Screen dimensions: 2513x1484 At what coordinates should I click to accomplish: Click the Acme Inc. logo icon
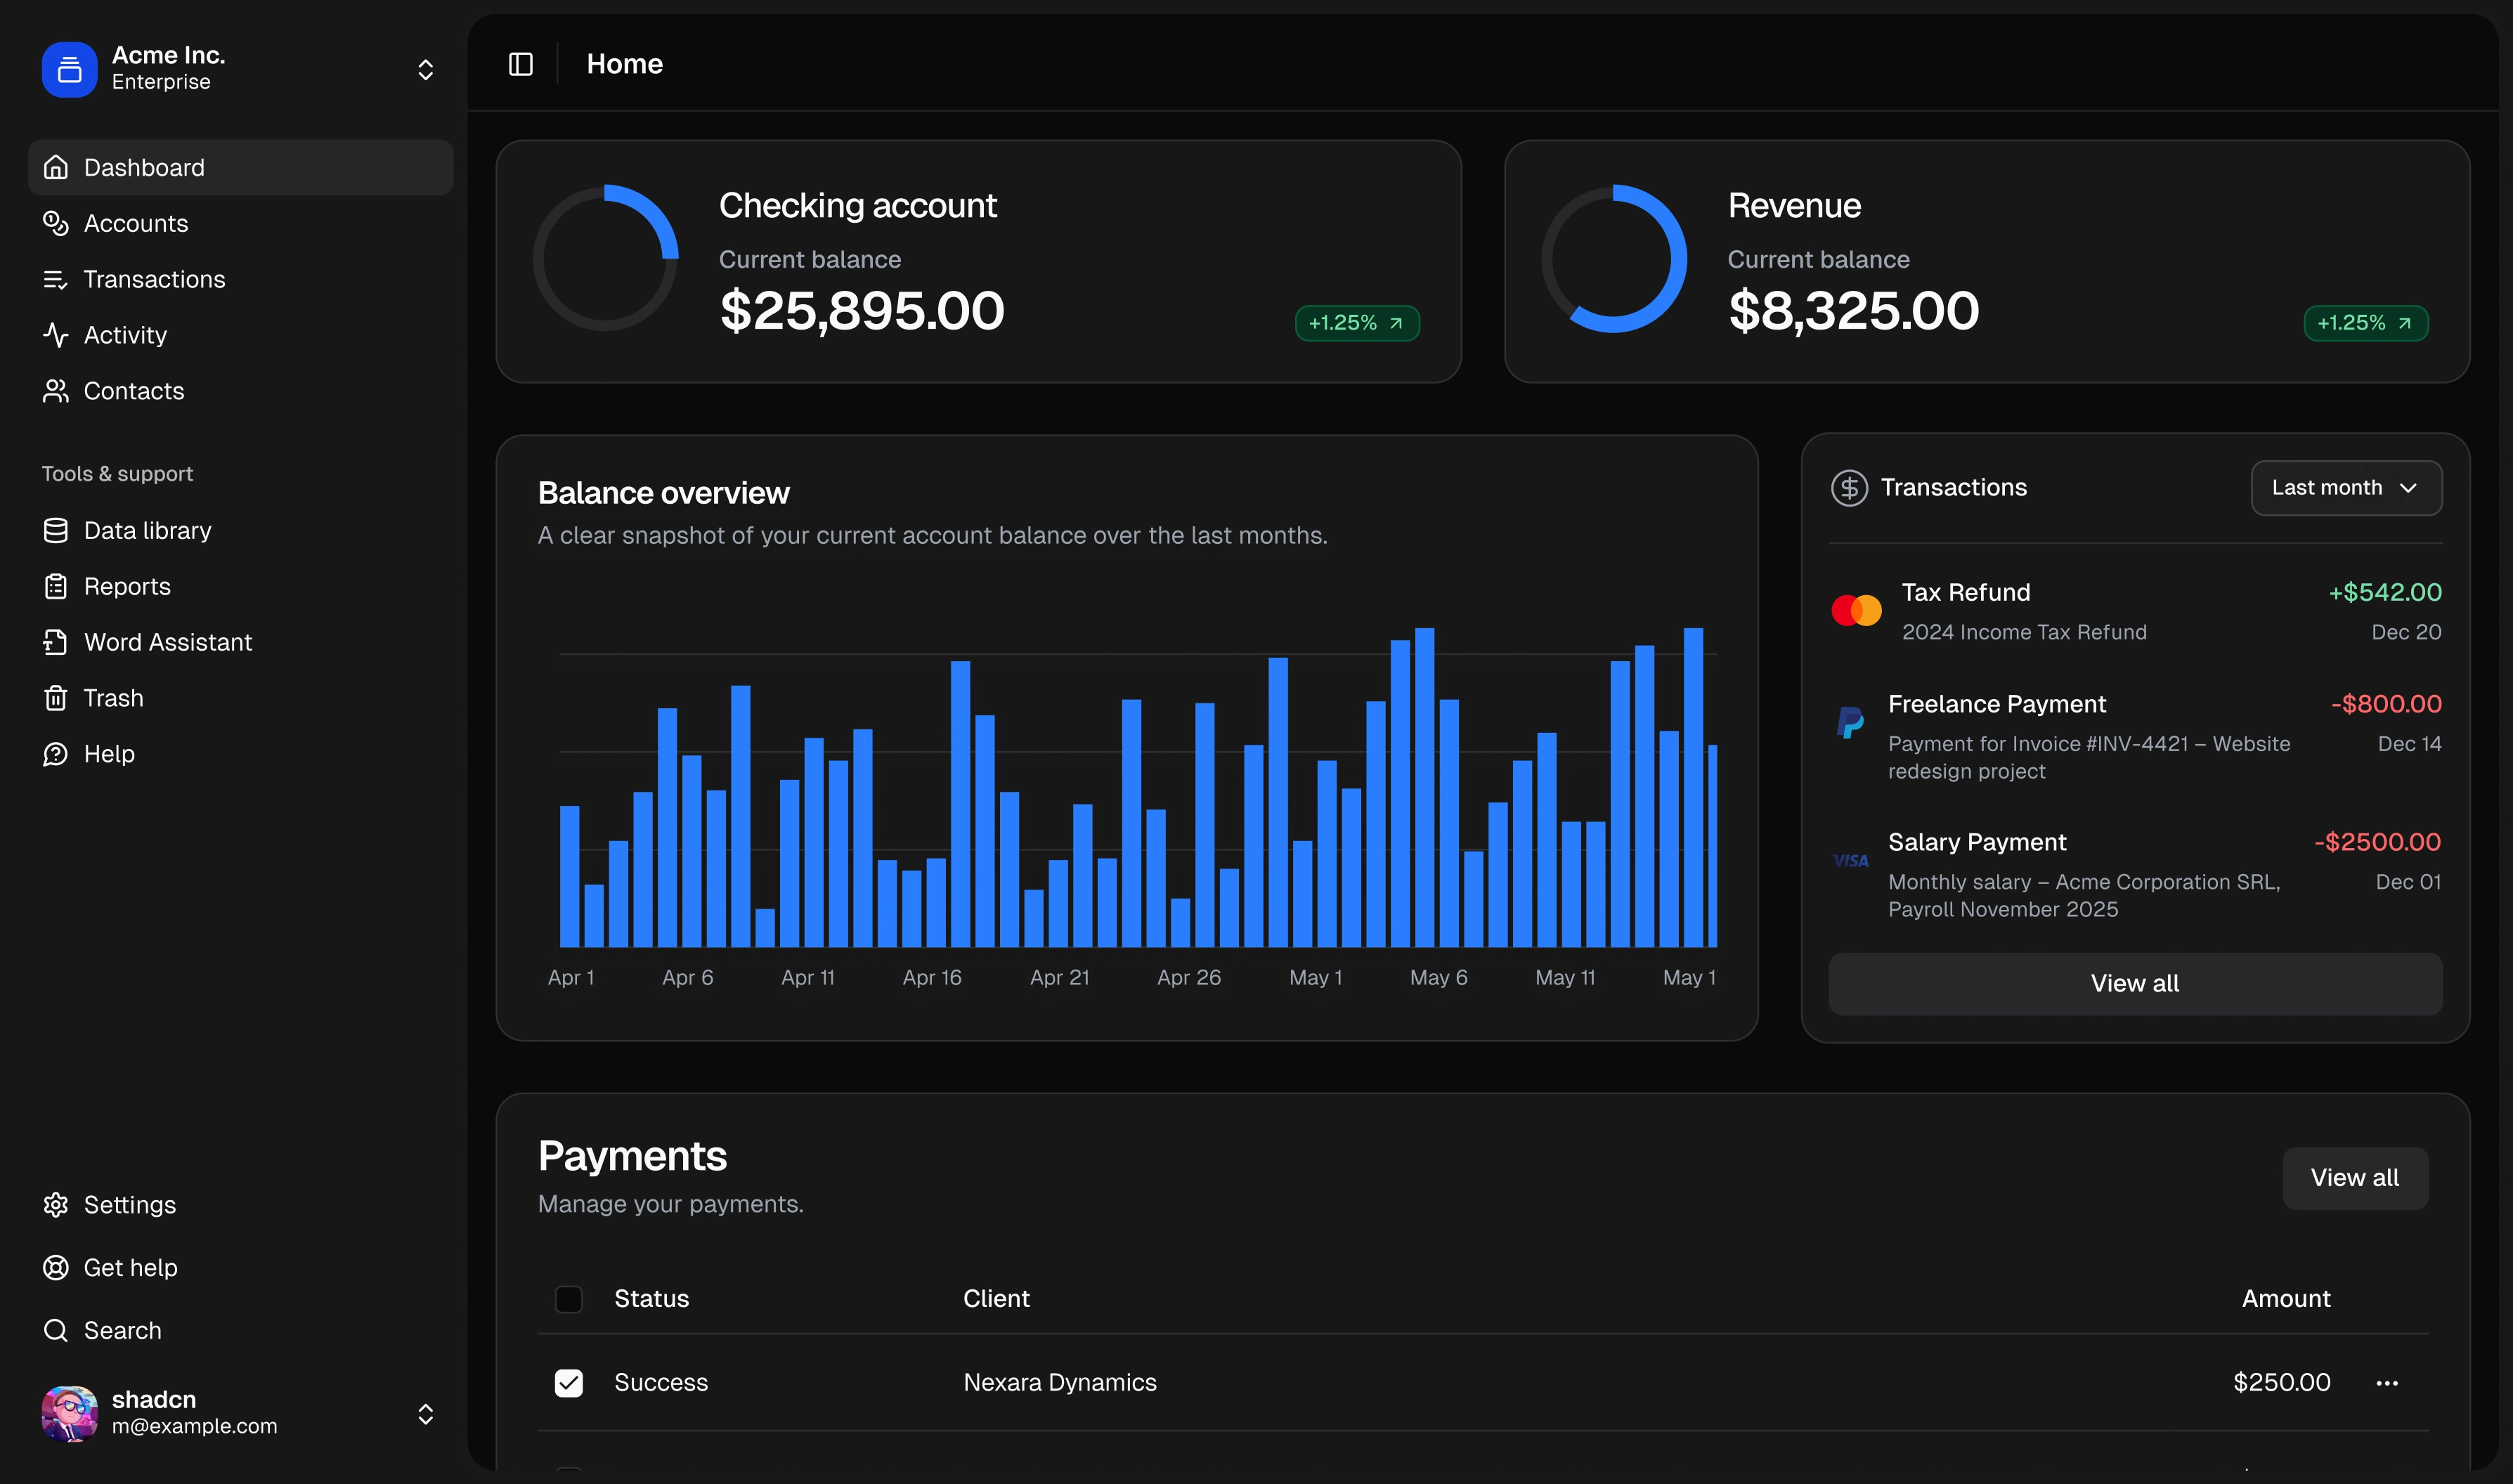pyautogui.click(x=69, y=69)
